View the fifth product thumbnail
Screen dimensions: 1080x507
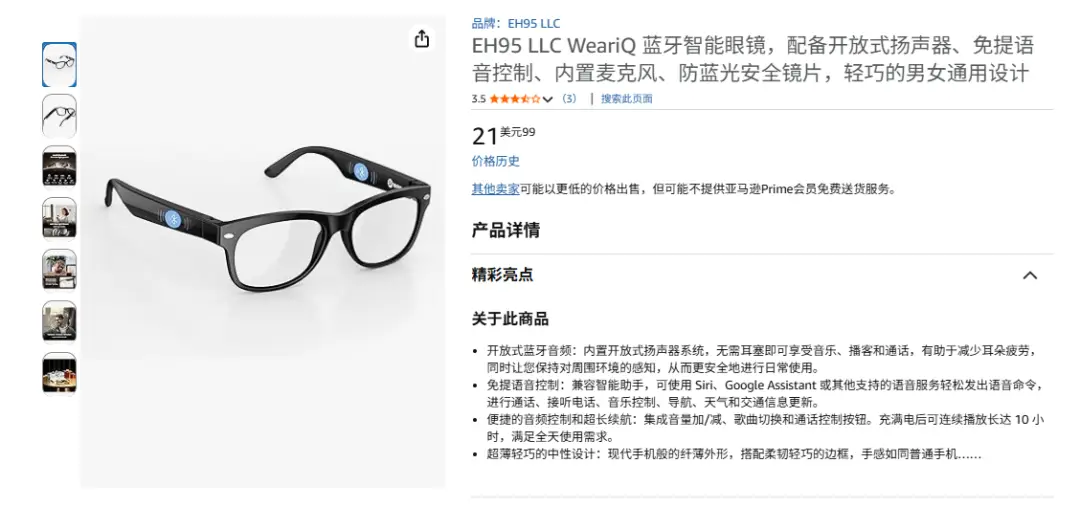pyautogui.click(x=59, y=271)
